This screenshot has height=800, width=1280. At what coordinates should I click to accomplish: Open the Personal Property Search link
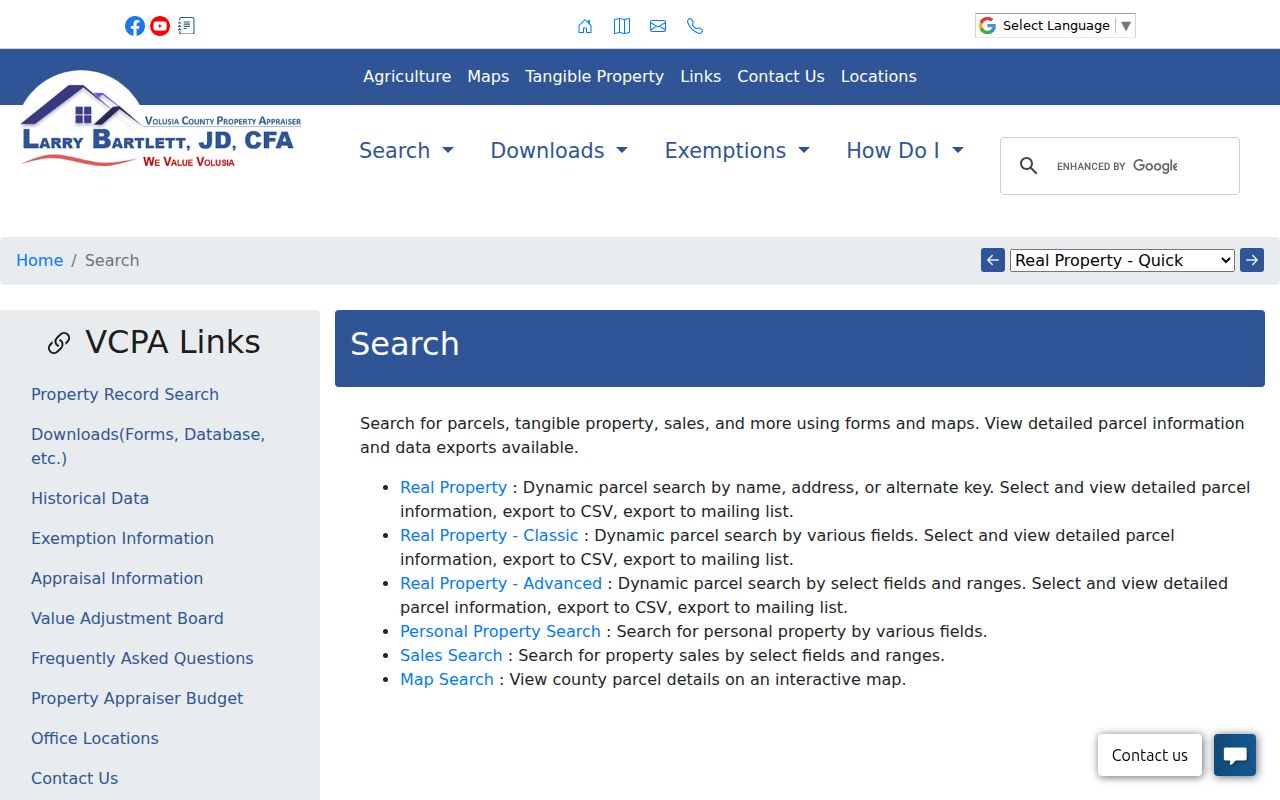(500, 631)
